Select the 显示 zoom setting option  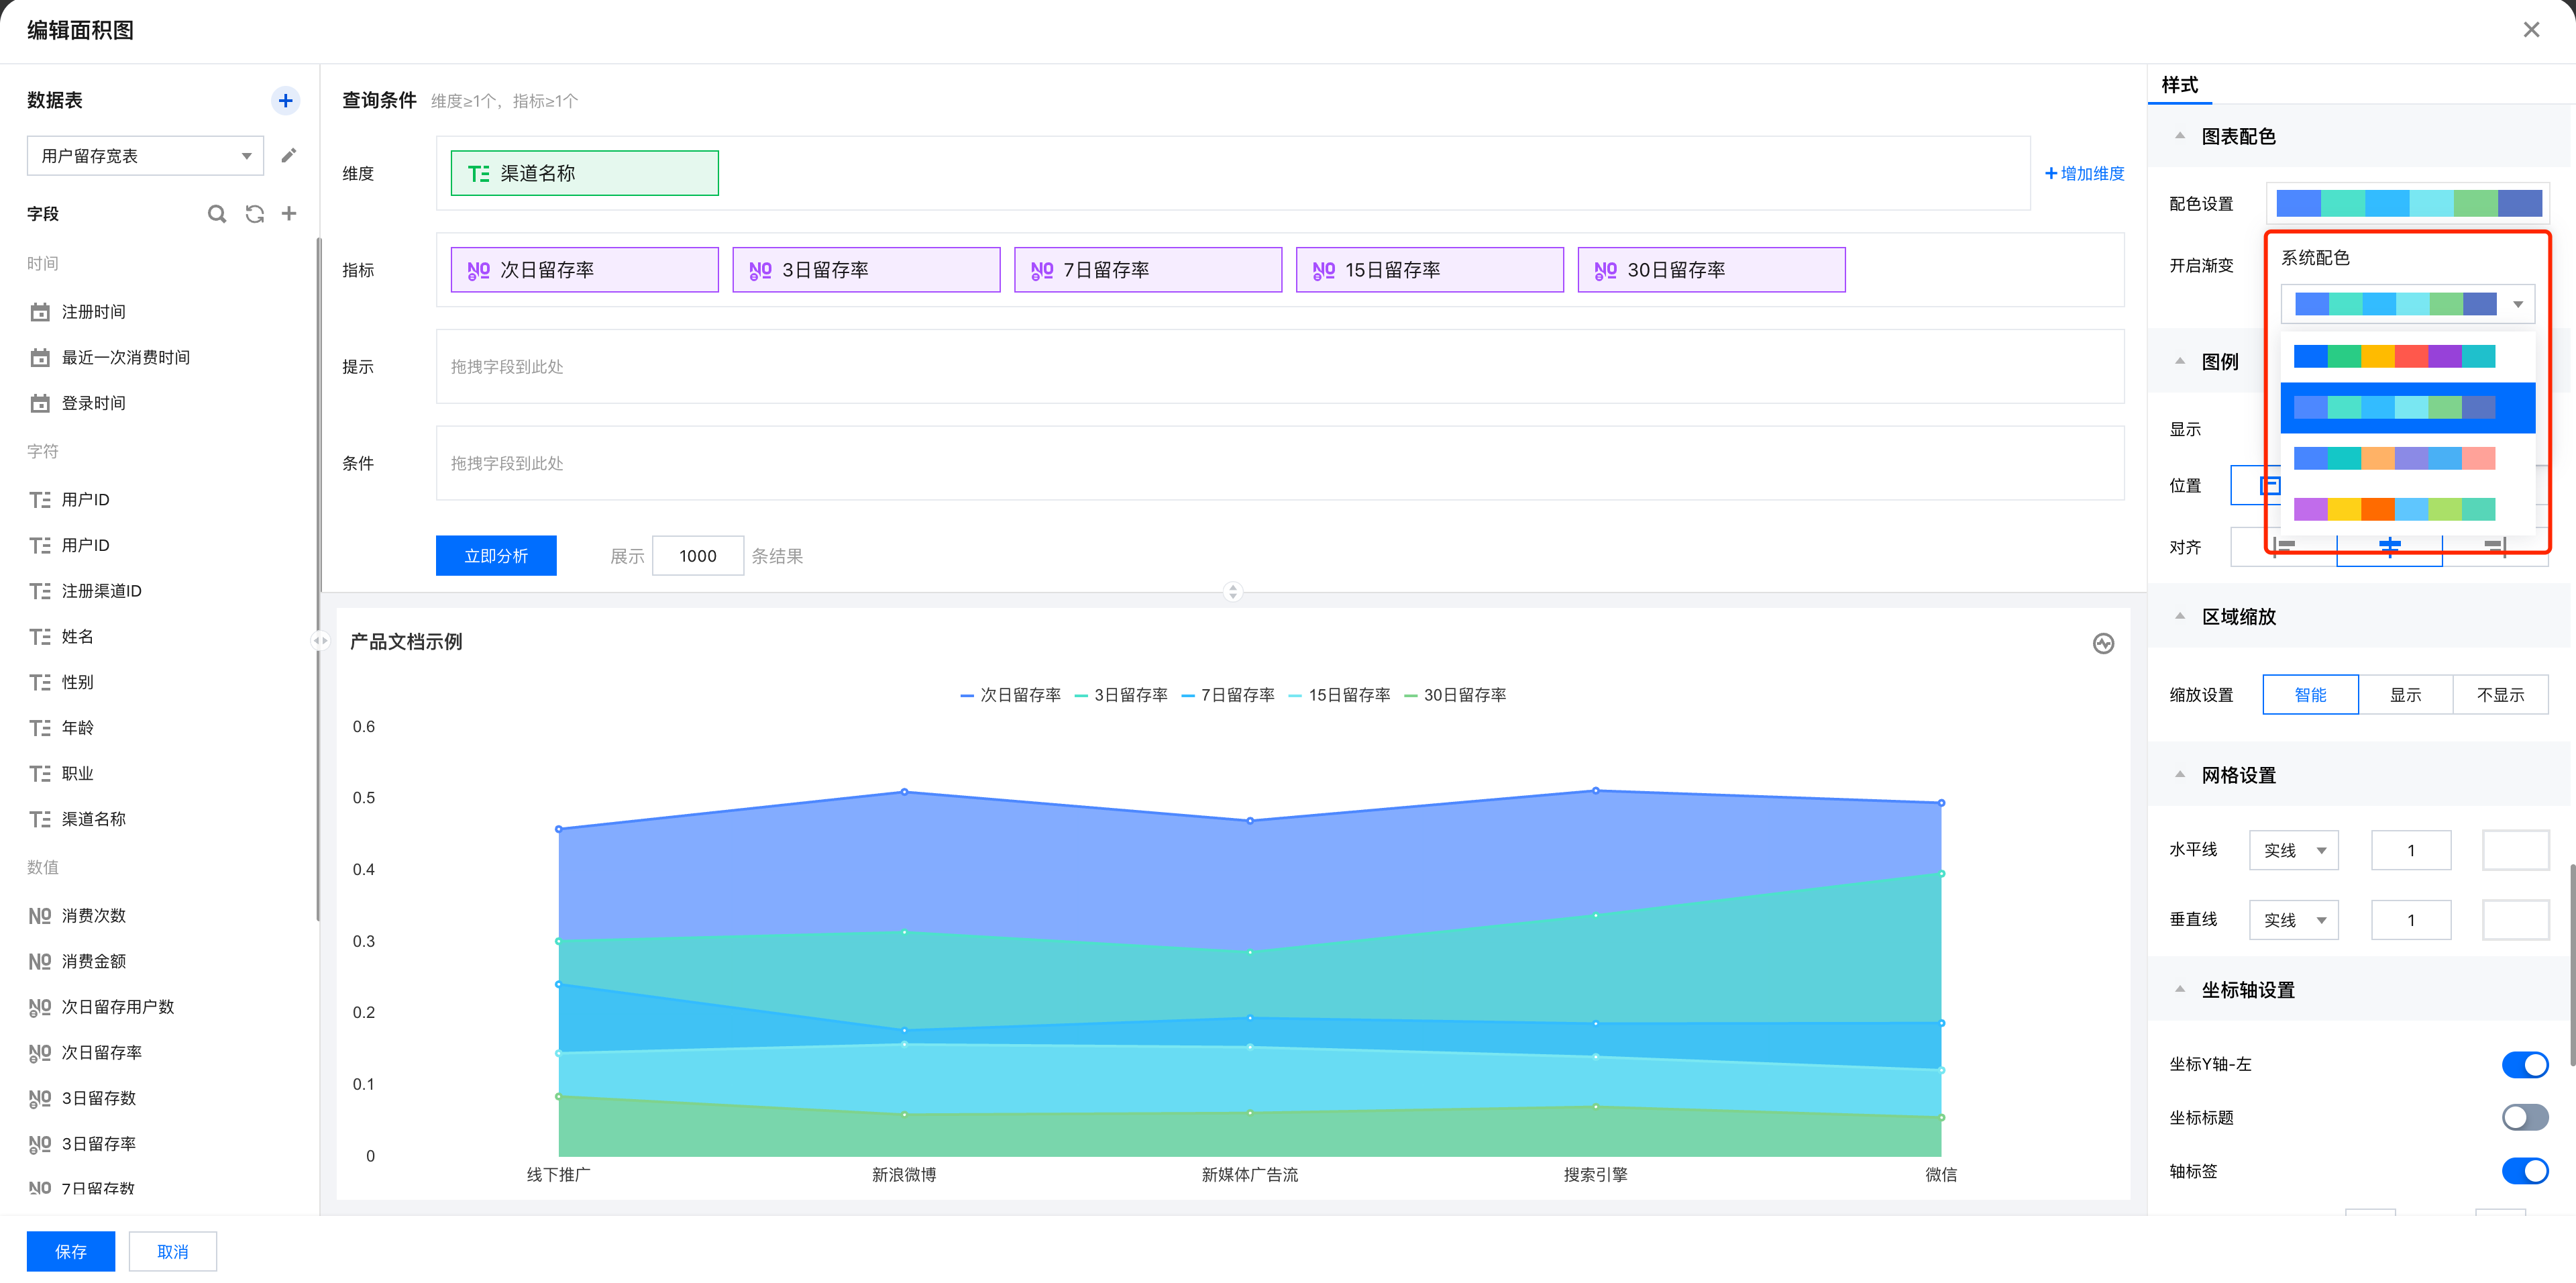[2405, 695]
